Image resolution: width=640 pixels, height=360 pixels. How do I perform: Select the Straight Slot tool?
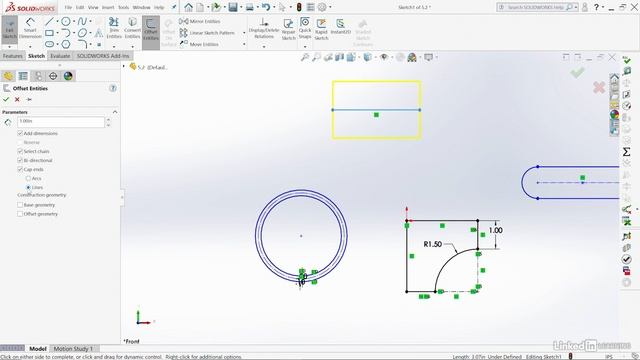49,44
